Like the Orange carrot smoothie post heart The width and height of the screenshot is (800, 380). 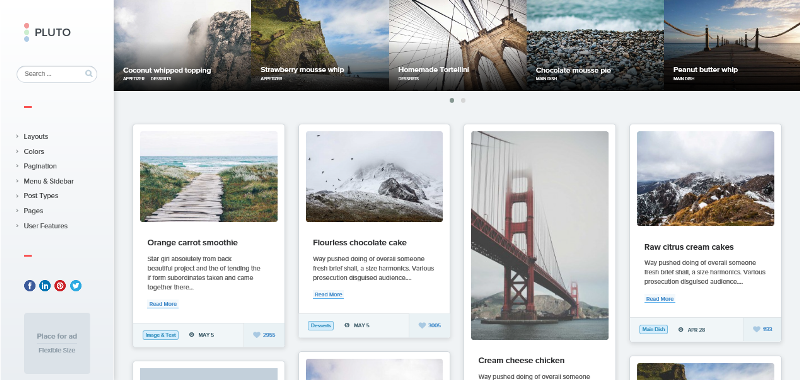[x=257, y=335]
